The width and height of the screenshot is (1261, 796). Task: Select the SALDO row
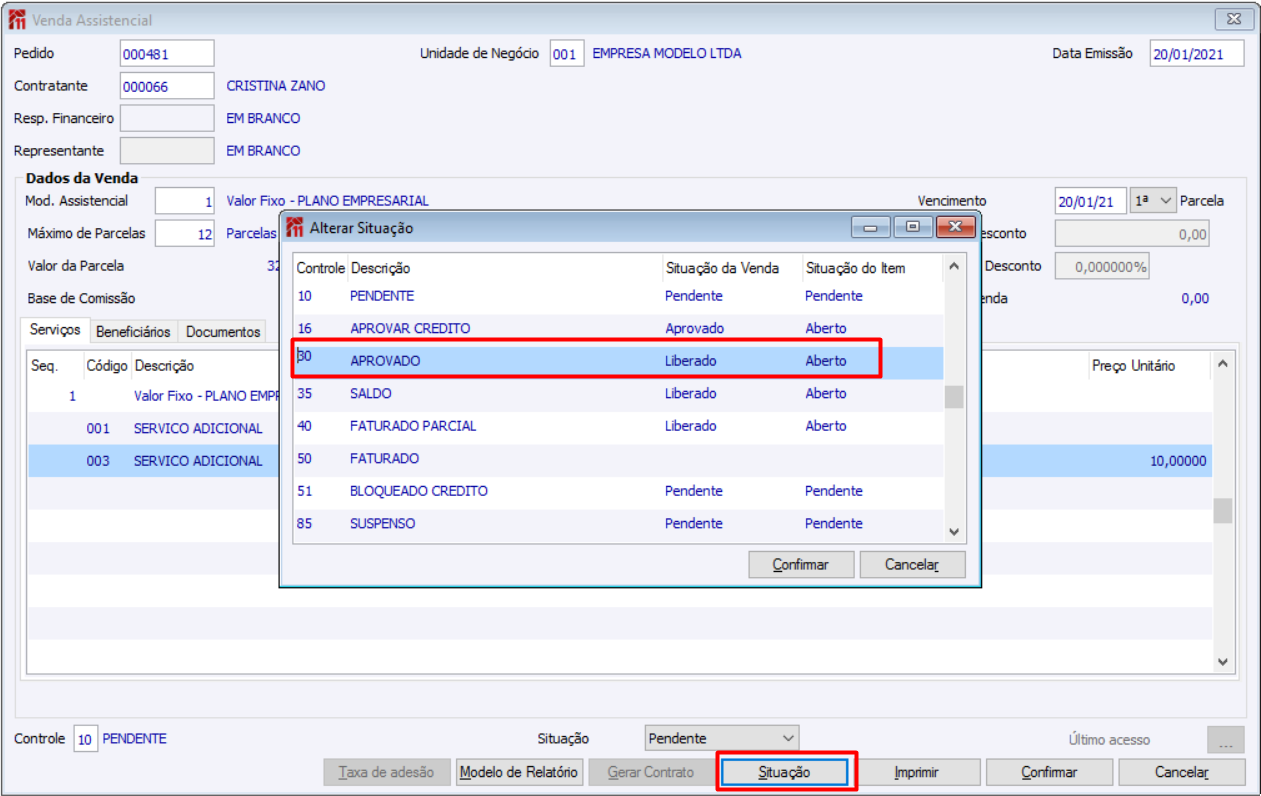coord(618,393)
